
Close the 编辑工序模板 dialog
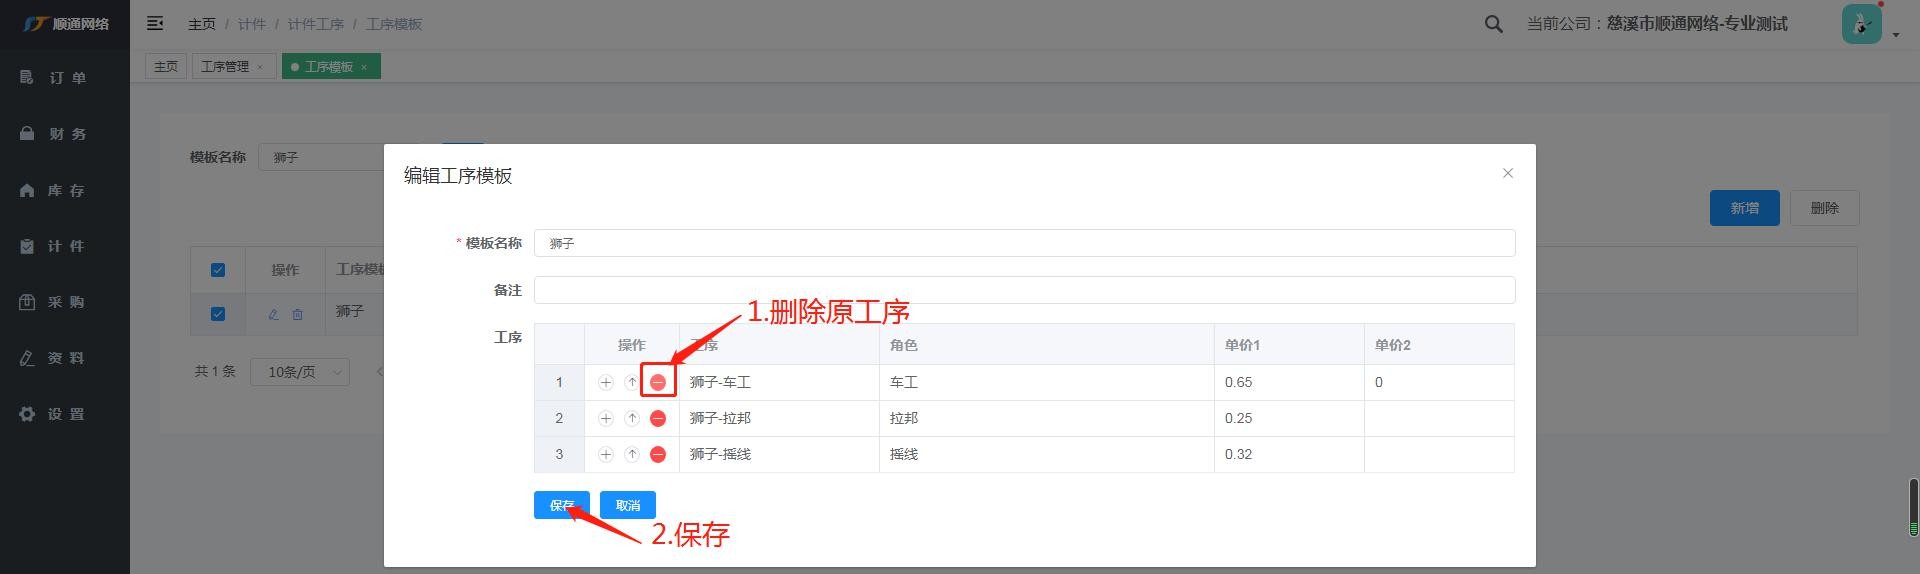coord(1507,173)
